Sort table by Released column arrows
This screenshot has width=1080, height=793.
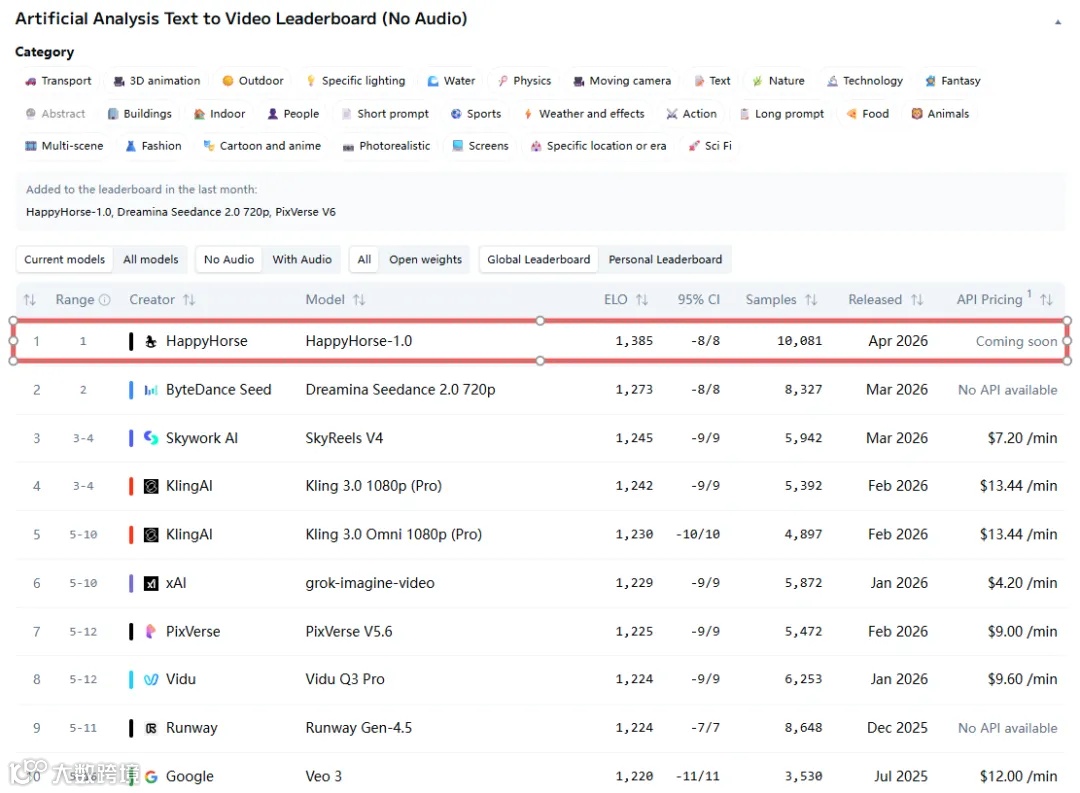click(917, 300)
